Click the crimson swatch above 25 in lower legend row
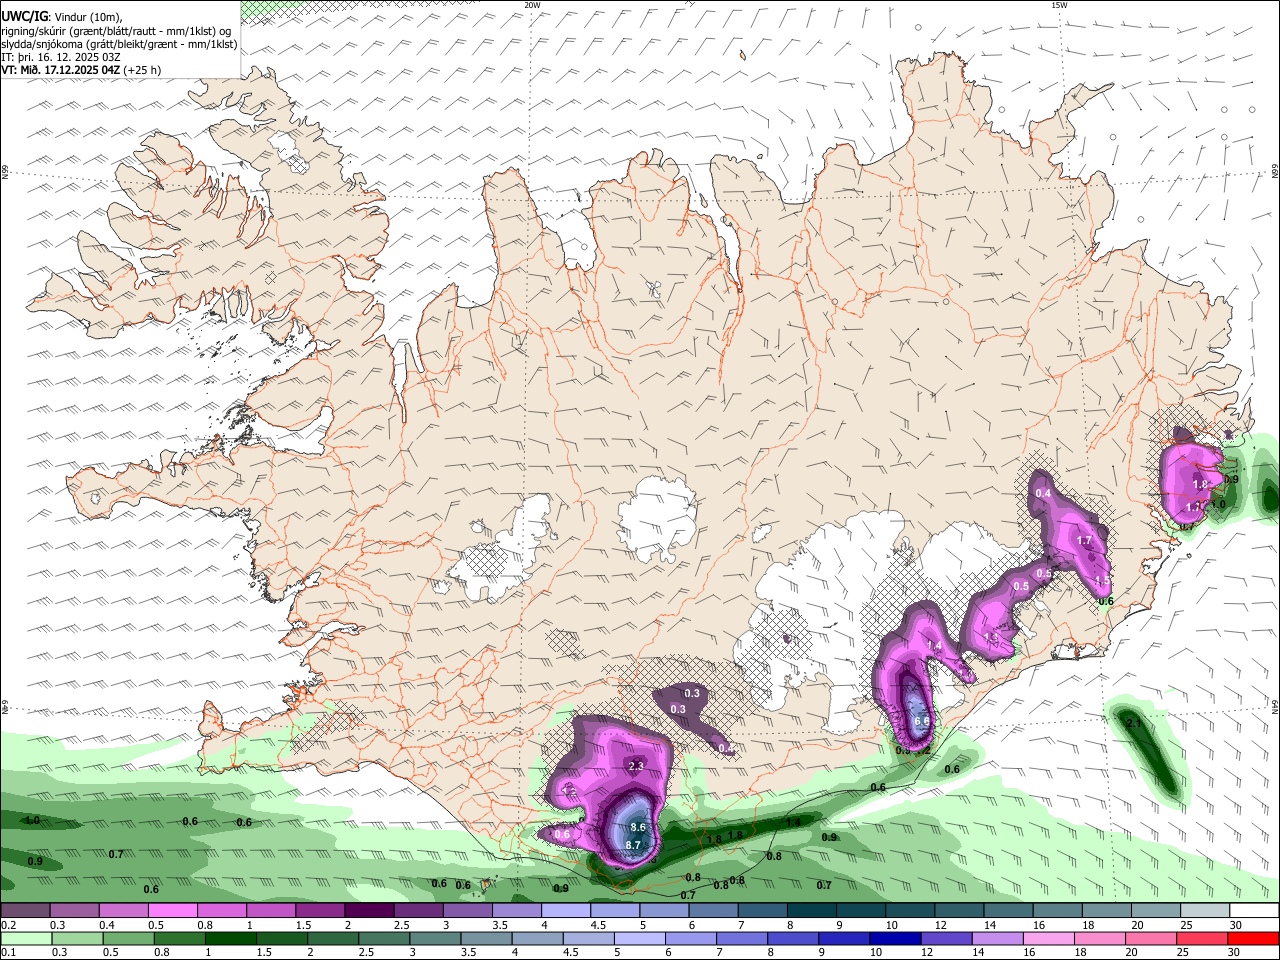Viewport: 1280px width, 960px height. [x=1203, y=938]
